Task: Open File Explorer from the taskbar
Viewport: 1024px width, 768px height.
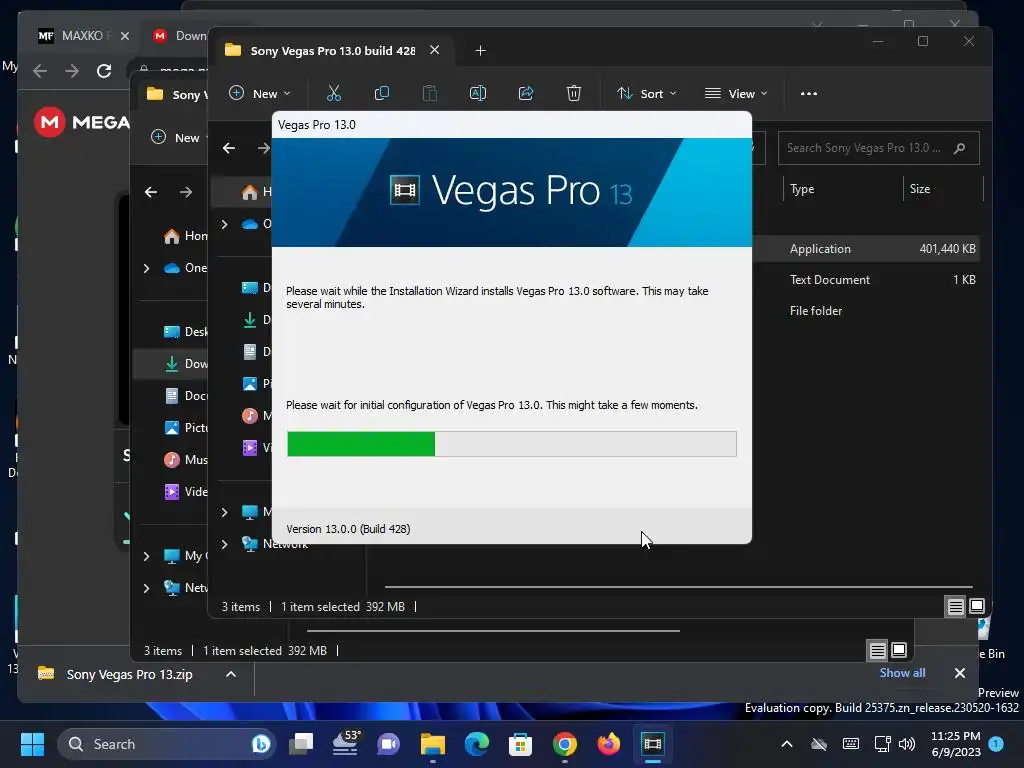Action: [432, 744]
